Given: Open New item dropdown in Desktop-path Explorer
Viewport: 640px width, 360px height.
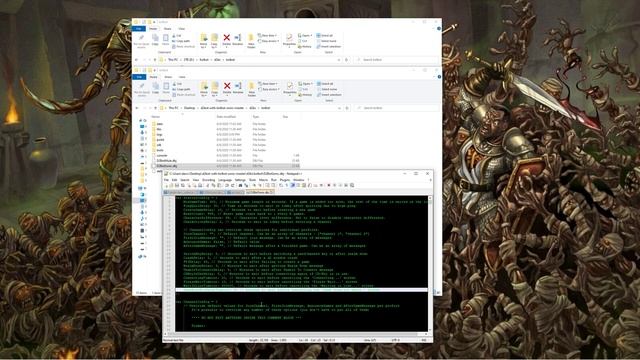Looking at the screenshot, I should 269,84.
